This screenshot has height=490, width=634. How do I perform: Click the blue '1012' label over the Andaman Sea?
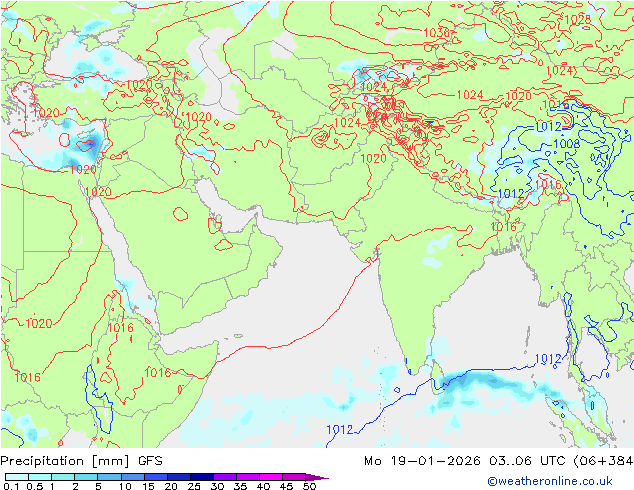[548, 359]
